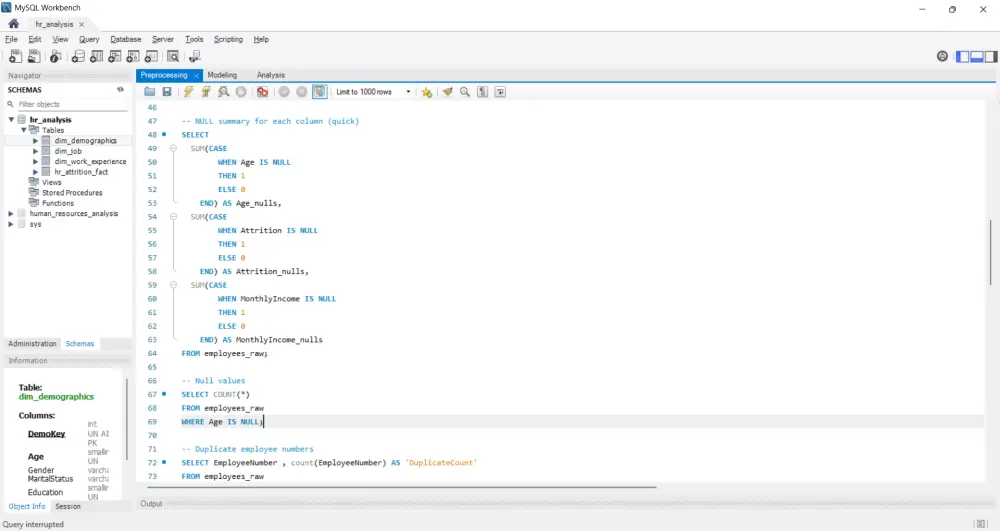Execute statement under cursor icon
Viewport: 1000px width, 531px height.
coord(206,92)
